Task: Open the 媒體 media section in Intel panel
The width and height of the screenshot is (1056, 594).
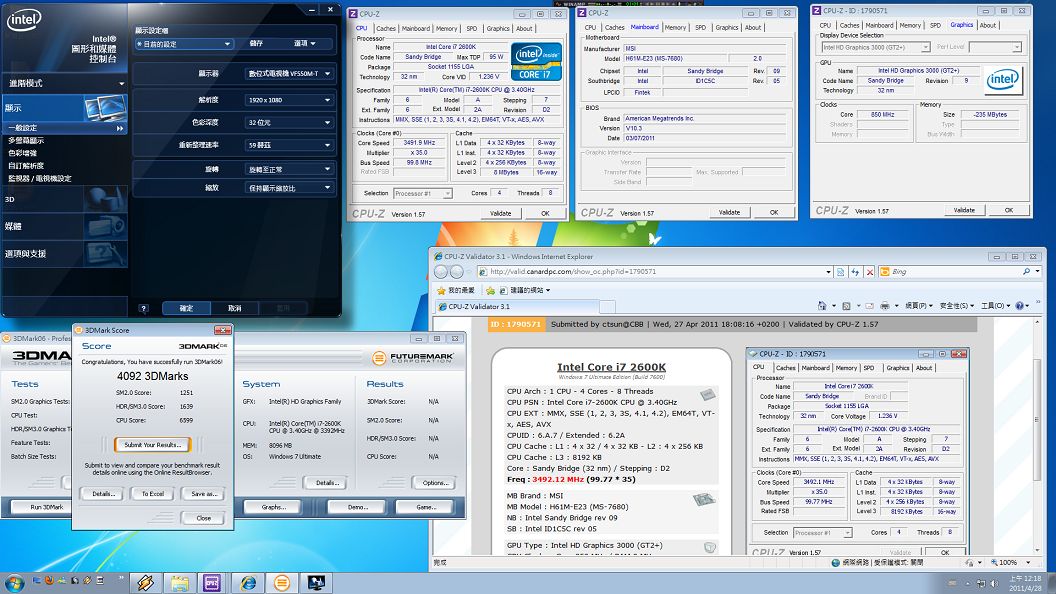Action: coord(65,226)
